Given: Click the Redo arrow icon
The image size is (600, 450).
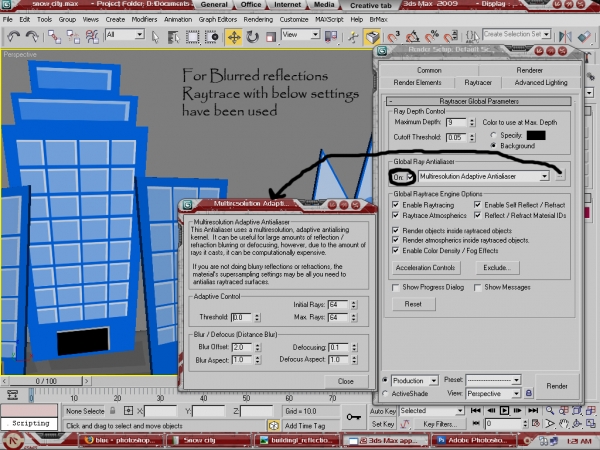Looking at the screenshot, I should tap(32, 37).
